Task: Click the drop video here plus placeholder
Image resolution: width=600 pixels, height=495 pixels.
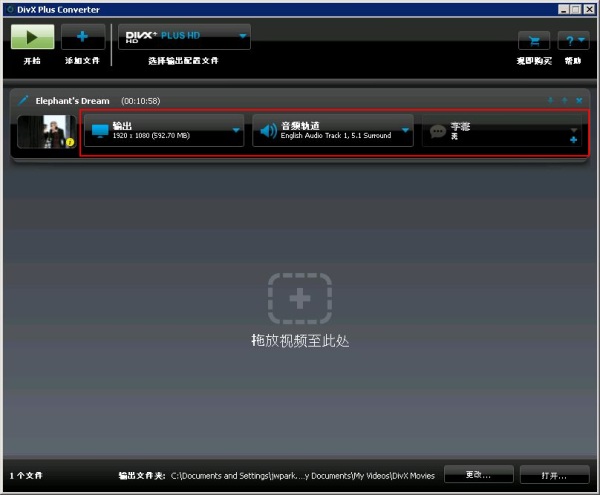Action: point(300,298)
